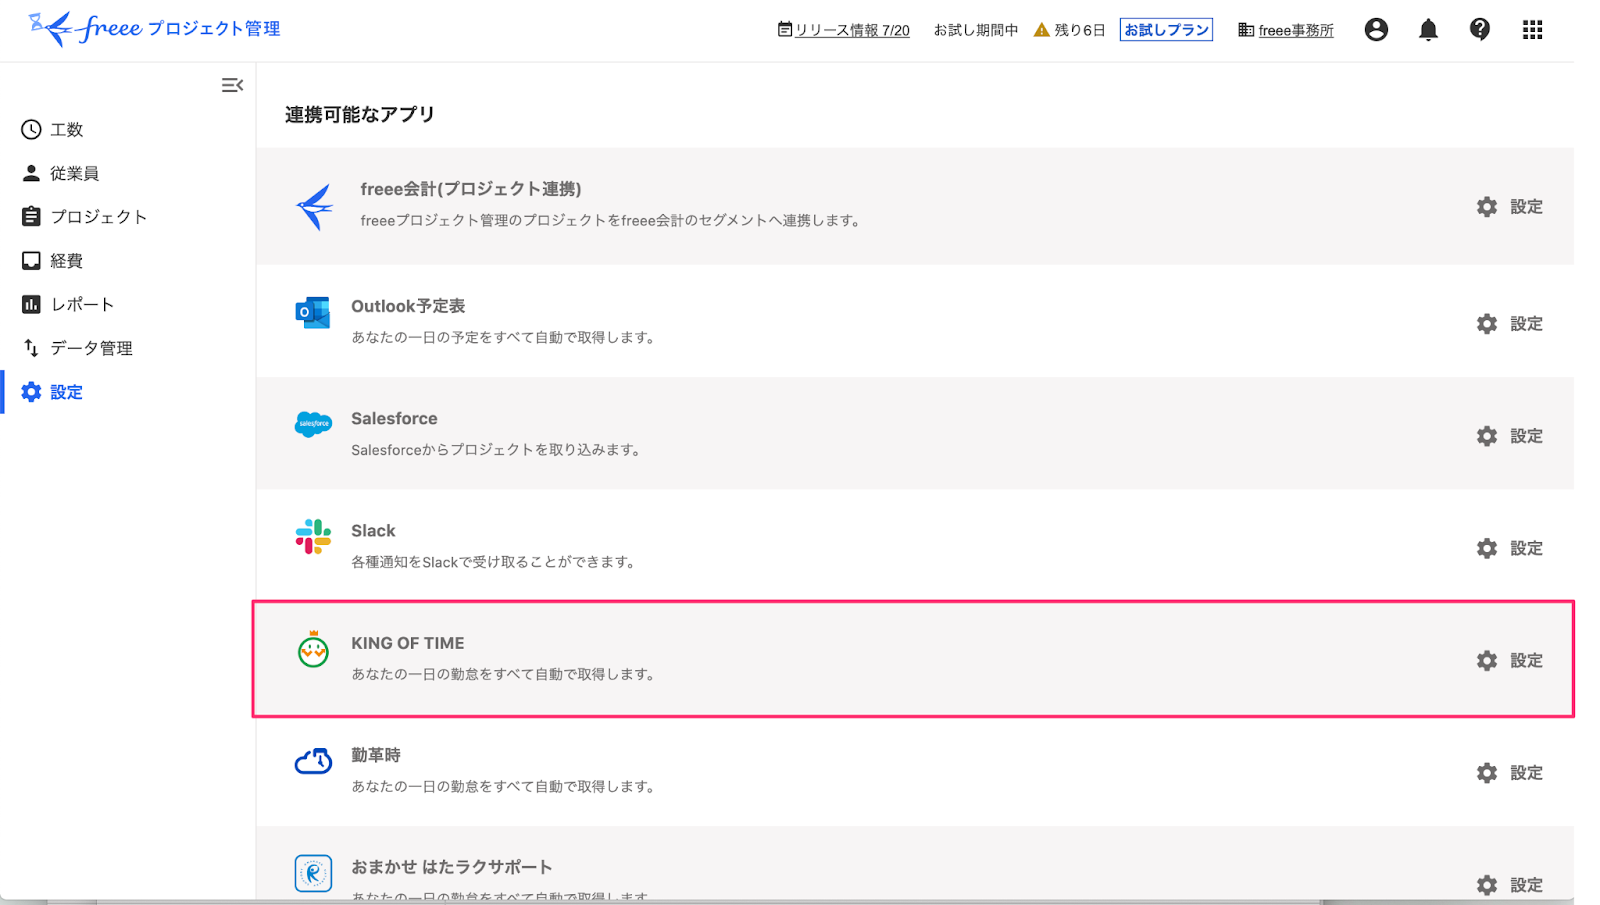Click the Outlook予定表 app icon
The image size is (1600, 905).
[313, 313]
